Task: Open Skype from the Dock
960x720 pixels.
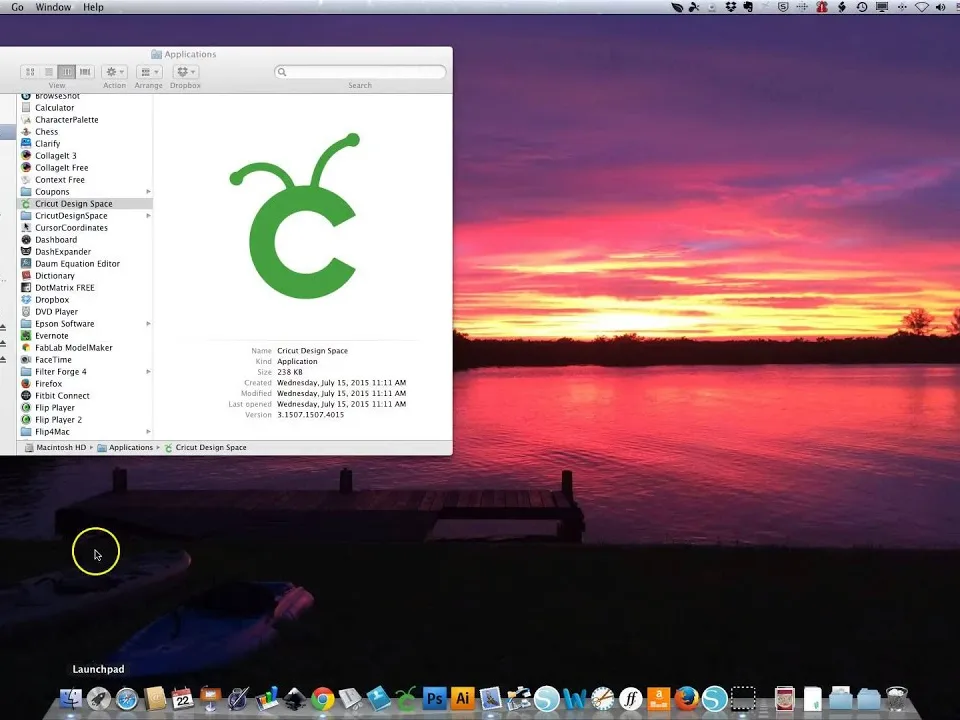Action: pos(715,698)
